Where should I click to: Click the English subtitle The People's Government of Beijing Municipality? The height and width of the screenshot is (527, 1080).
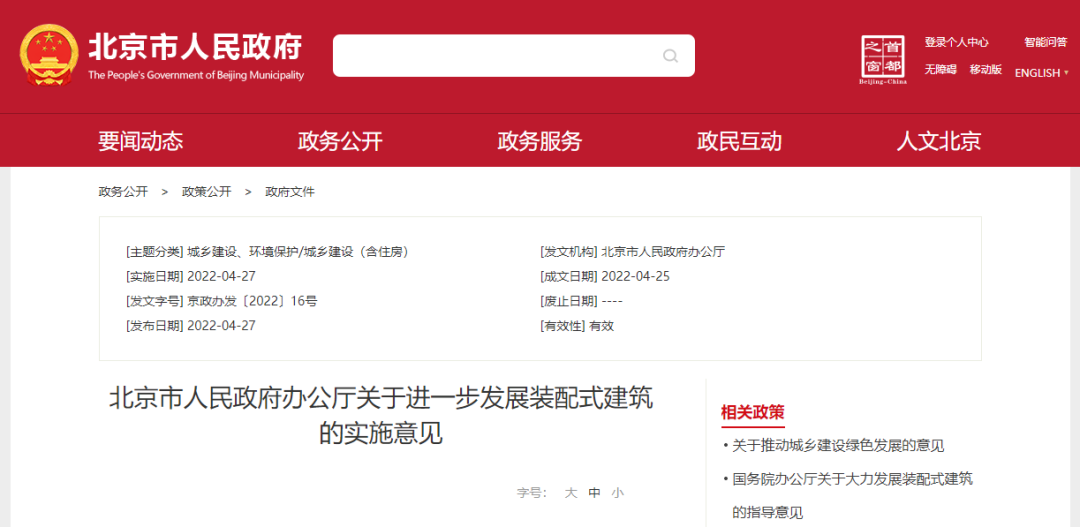(196, 75)
